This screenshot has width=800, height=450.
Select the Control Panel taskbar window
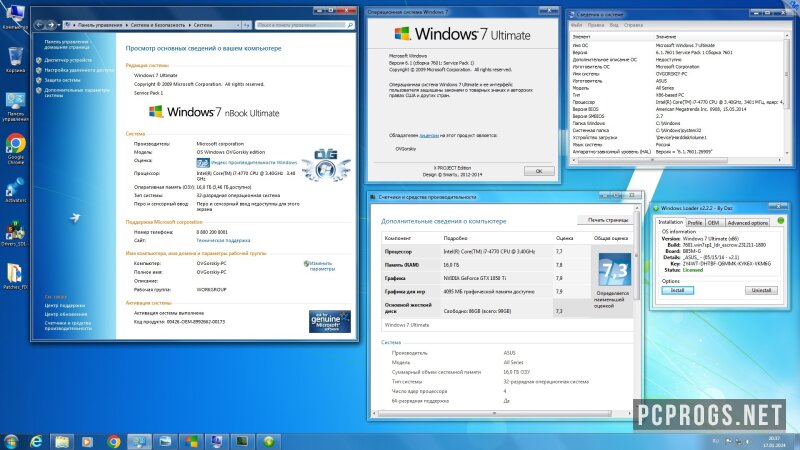point(139,441)
